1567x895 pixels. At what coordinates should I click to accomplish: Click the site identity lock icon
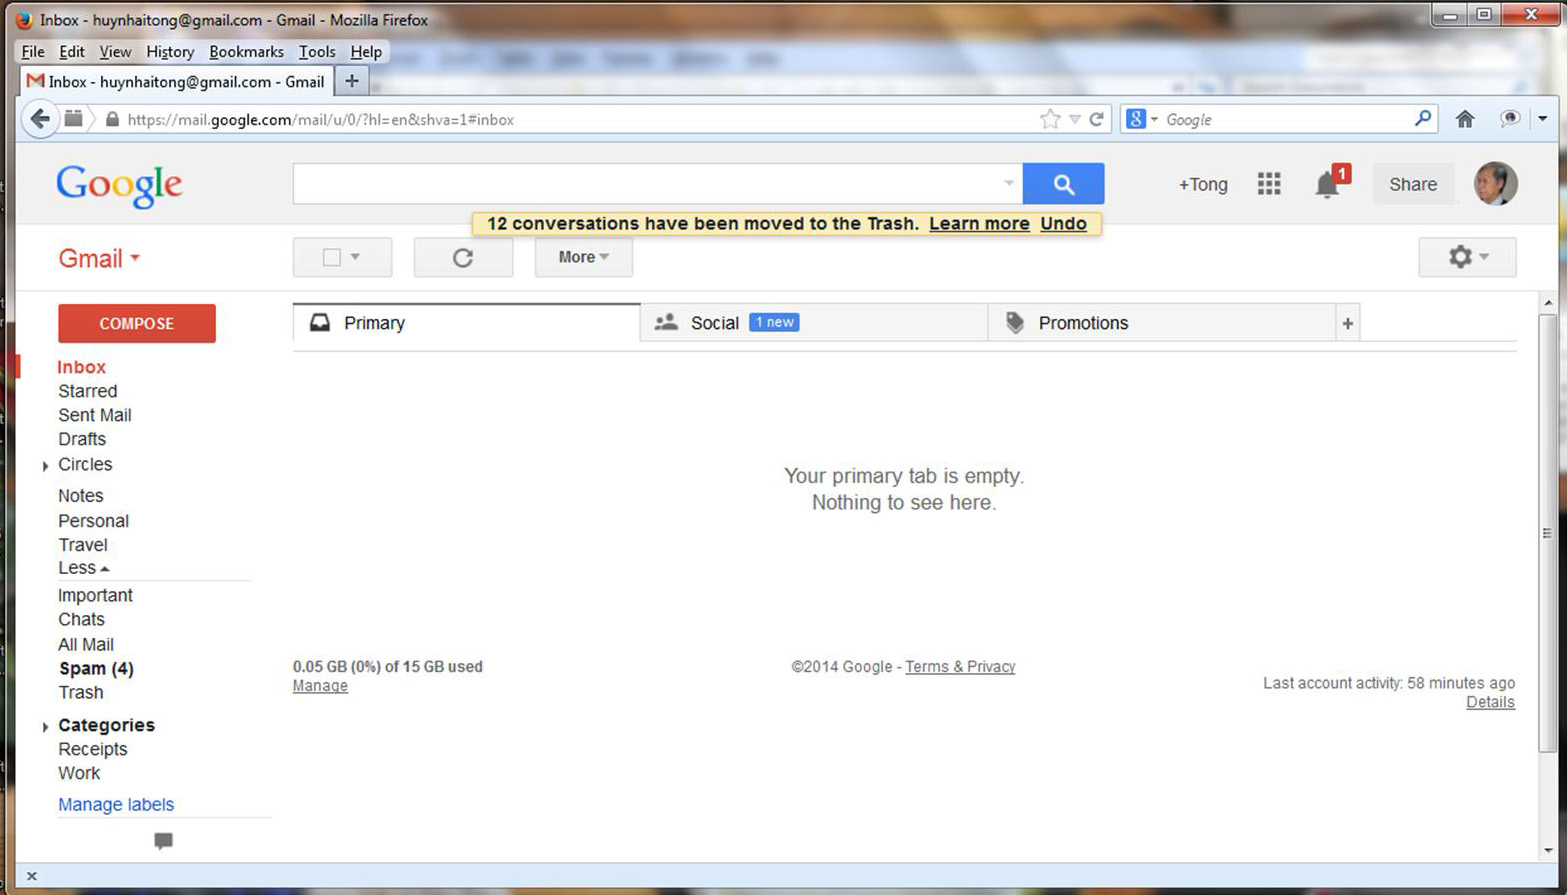[x=112, y=119]
